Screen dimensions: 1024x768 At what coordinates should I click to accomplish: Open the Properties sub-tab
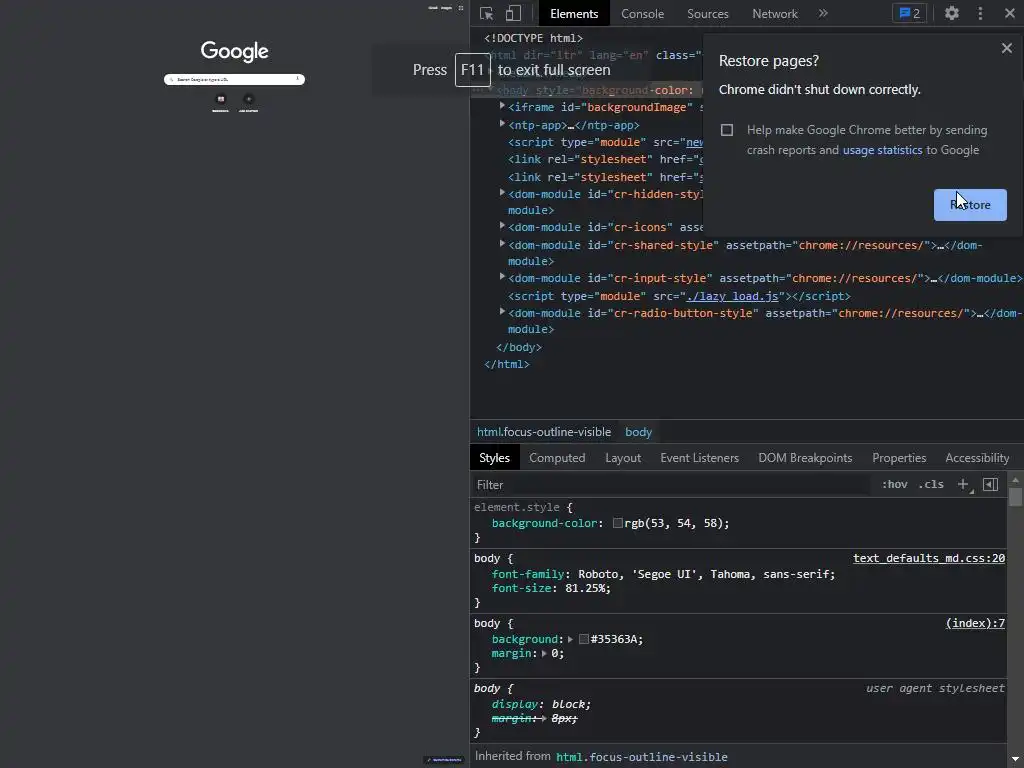[x=899, y=458]
